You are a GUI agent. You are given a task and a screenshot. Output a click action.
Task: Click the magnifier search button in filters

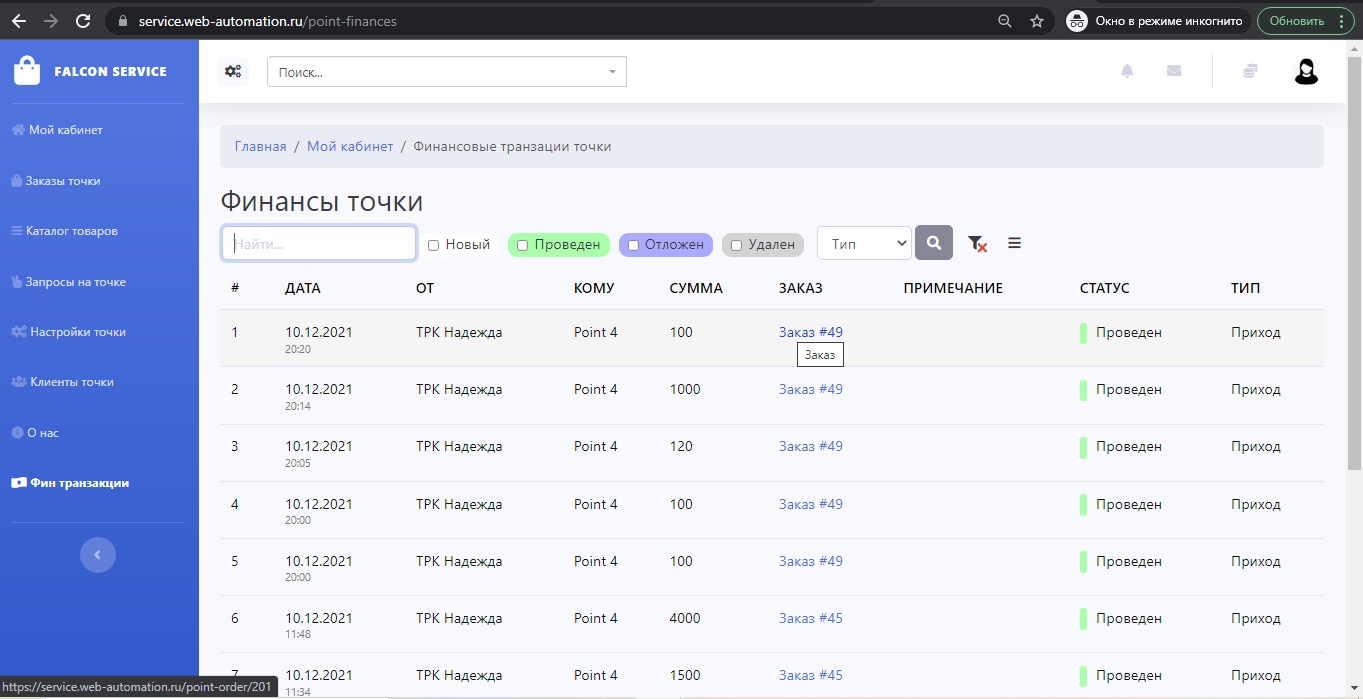(933, 243)
